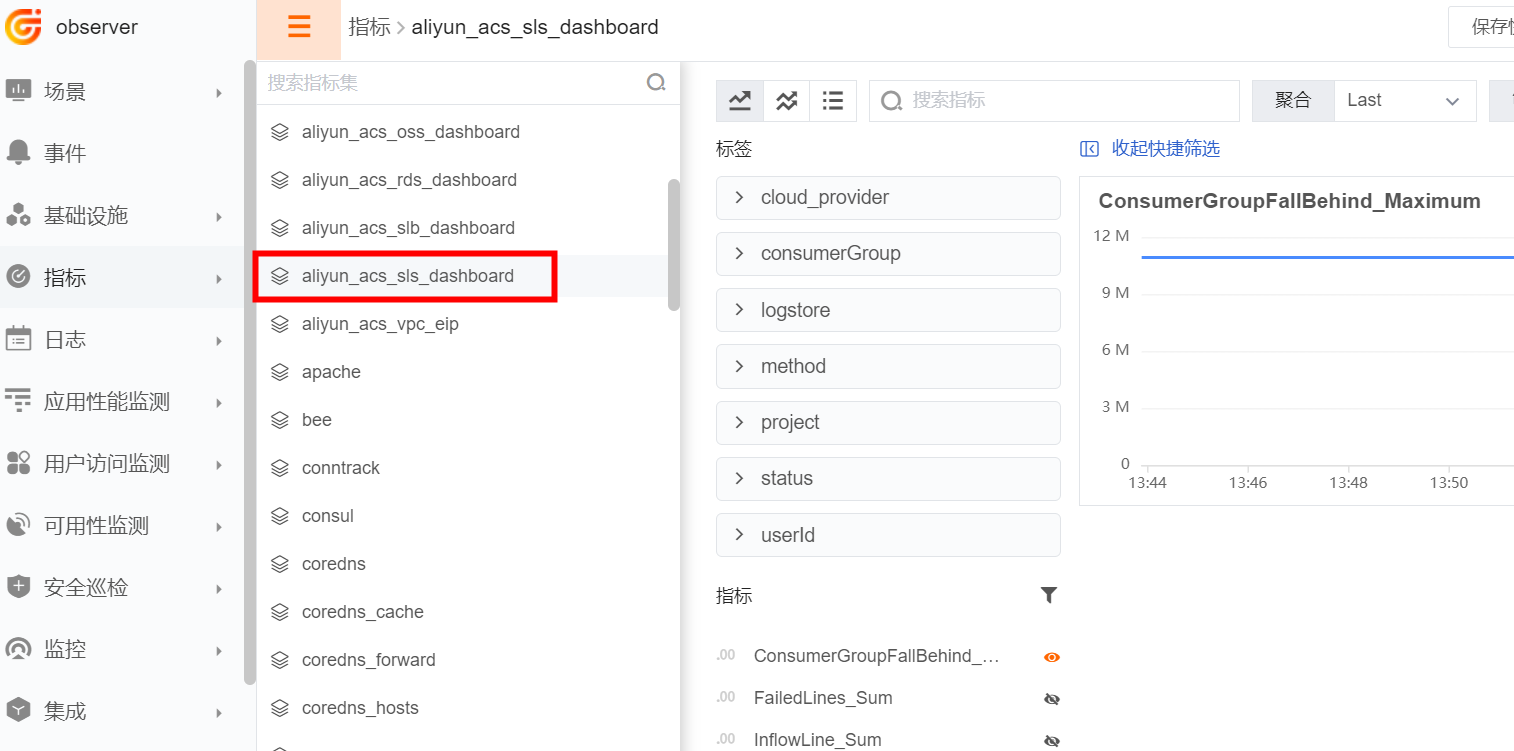Click the search magnifier in metric set box
Image resolution: width=1514 pixels, height=751 pixels.
tap(656, 83)
